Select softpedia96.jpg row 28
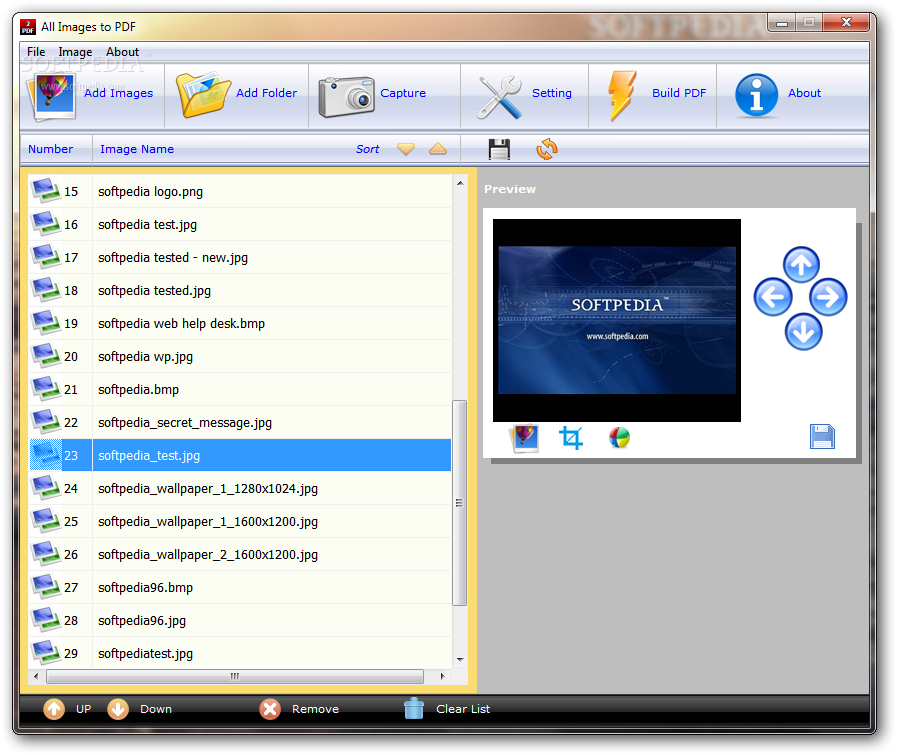This screenshot has width=897, height=755. coord(240,620)
